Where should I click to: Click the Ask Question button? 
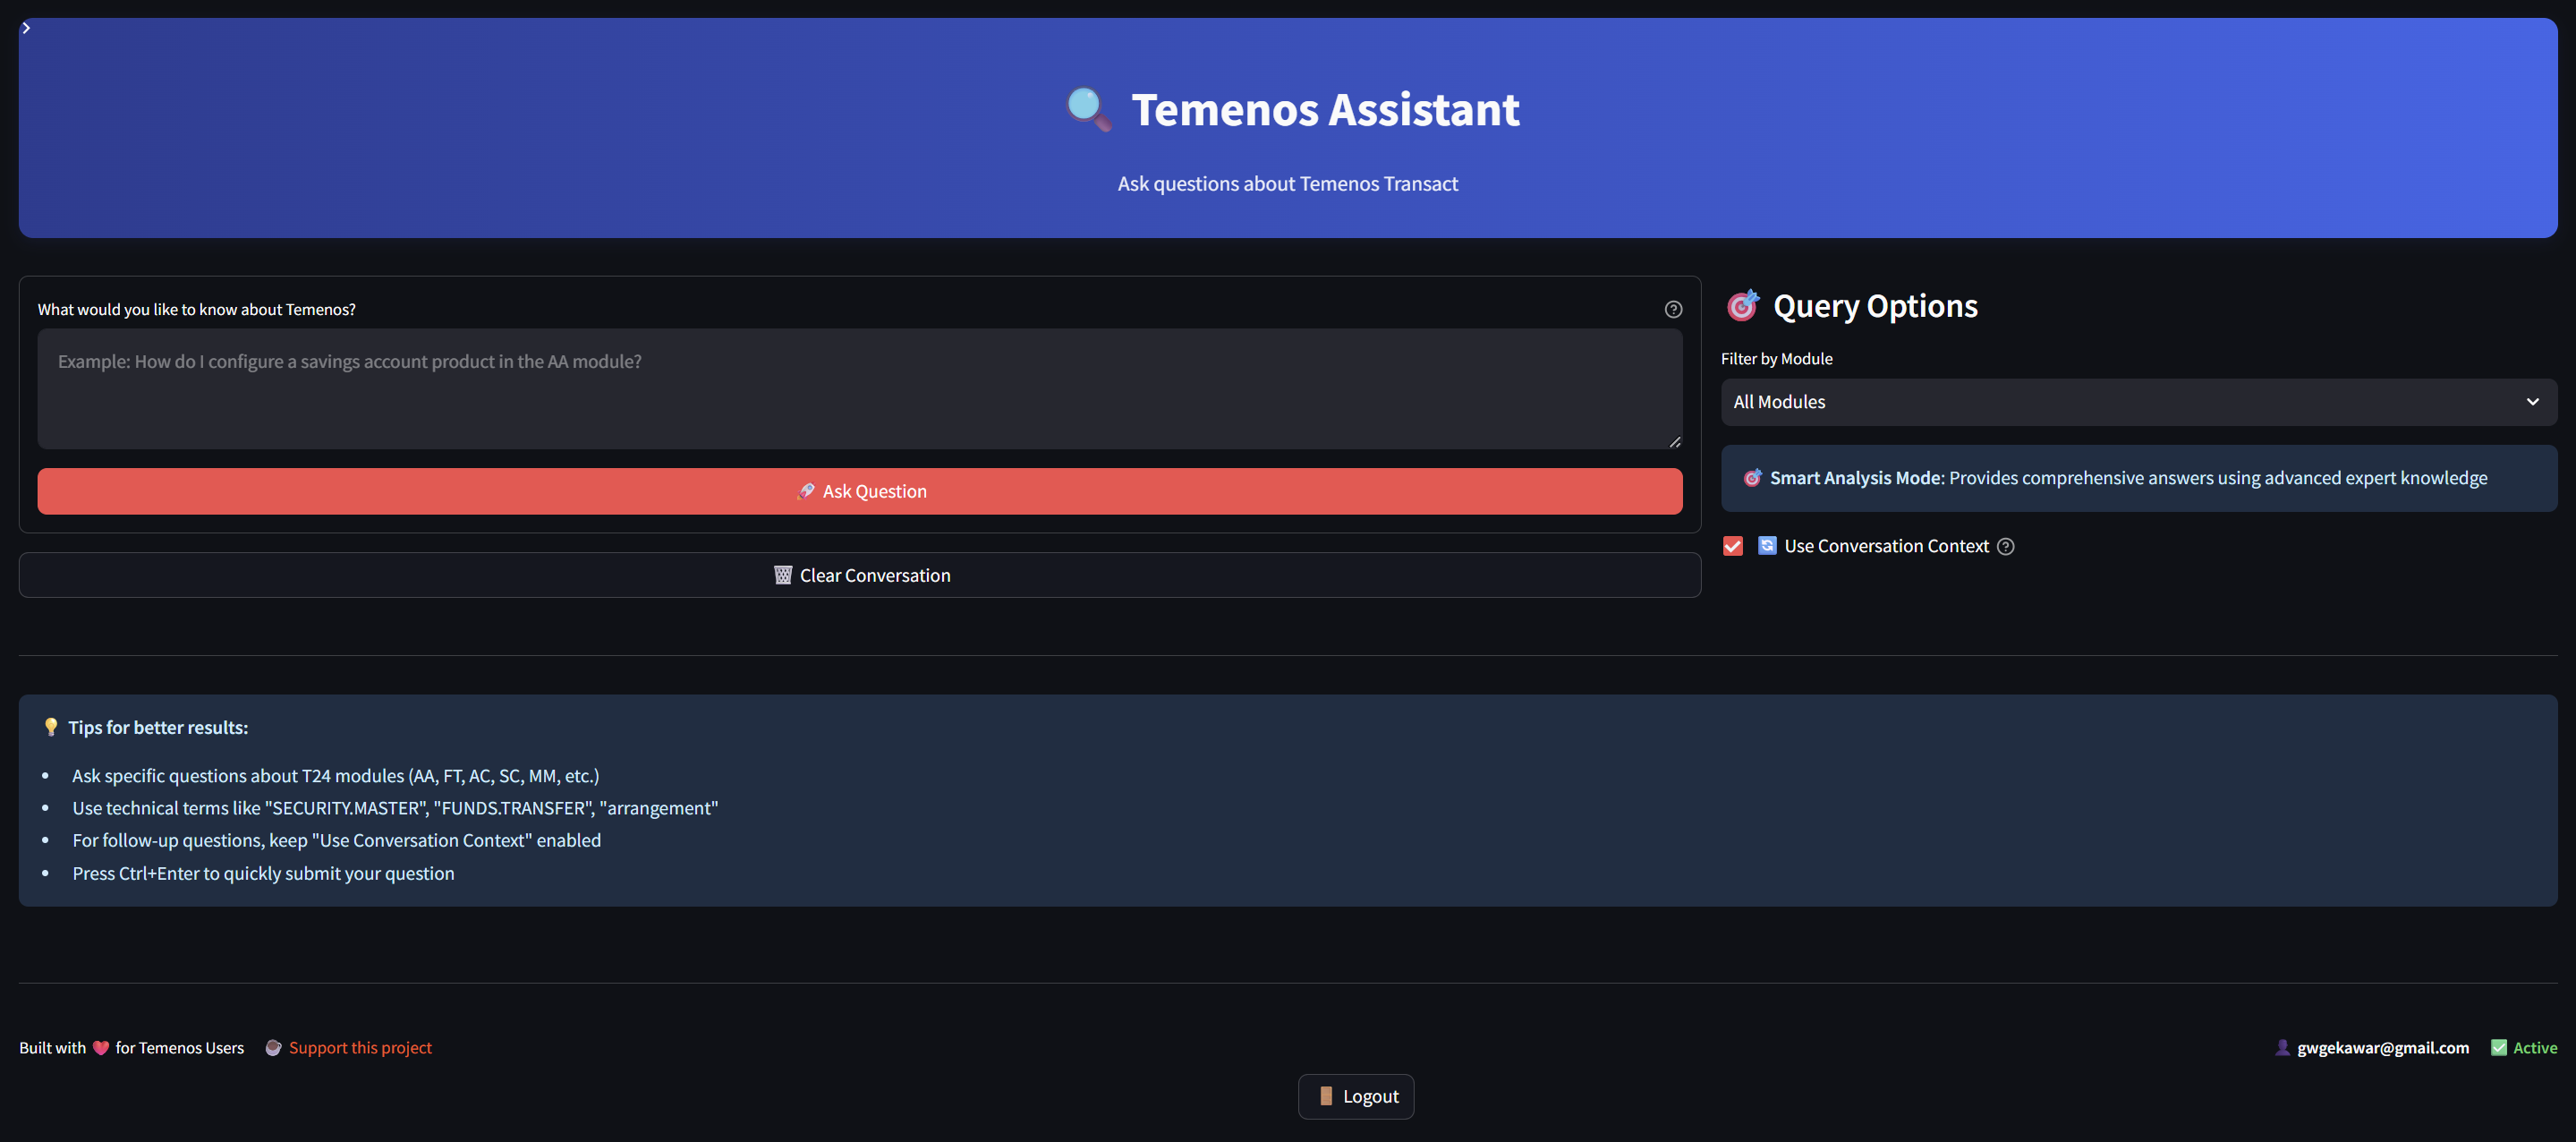[x=860, y=491]
